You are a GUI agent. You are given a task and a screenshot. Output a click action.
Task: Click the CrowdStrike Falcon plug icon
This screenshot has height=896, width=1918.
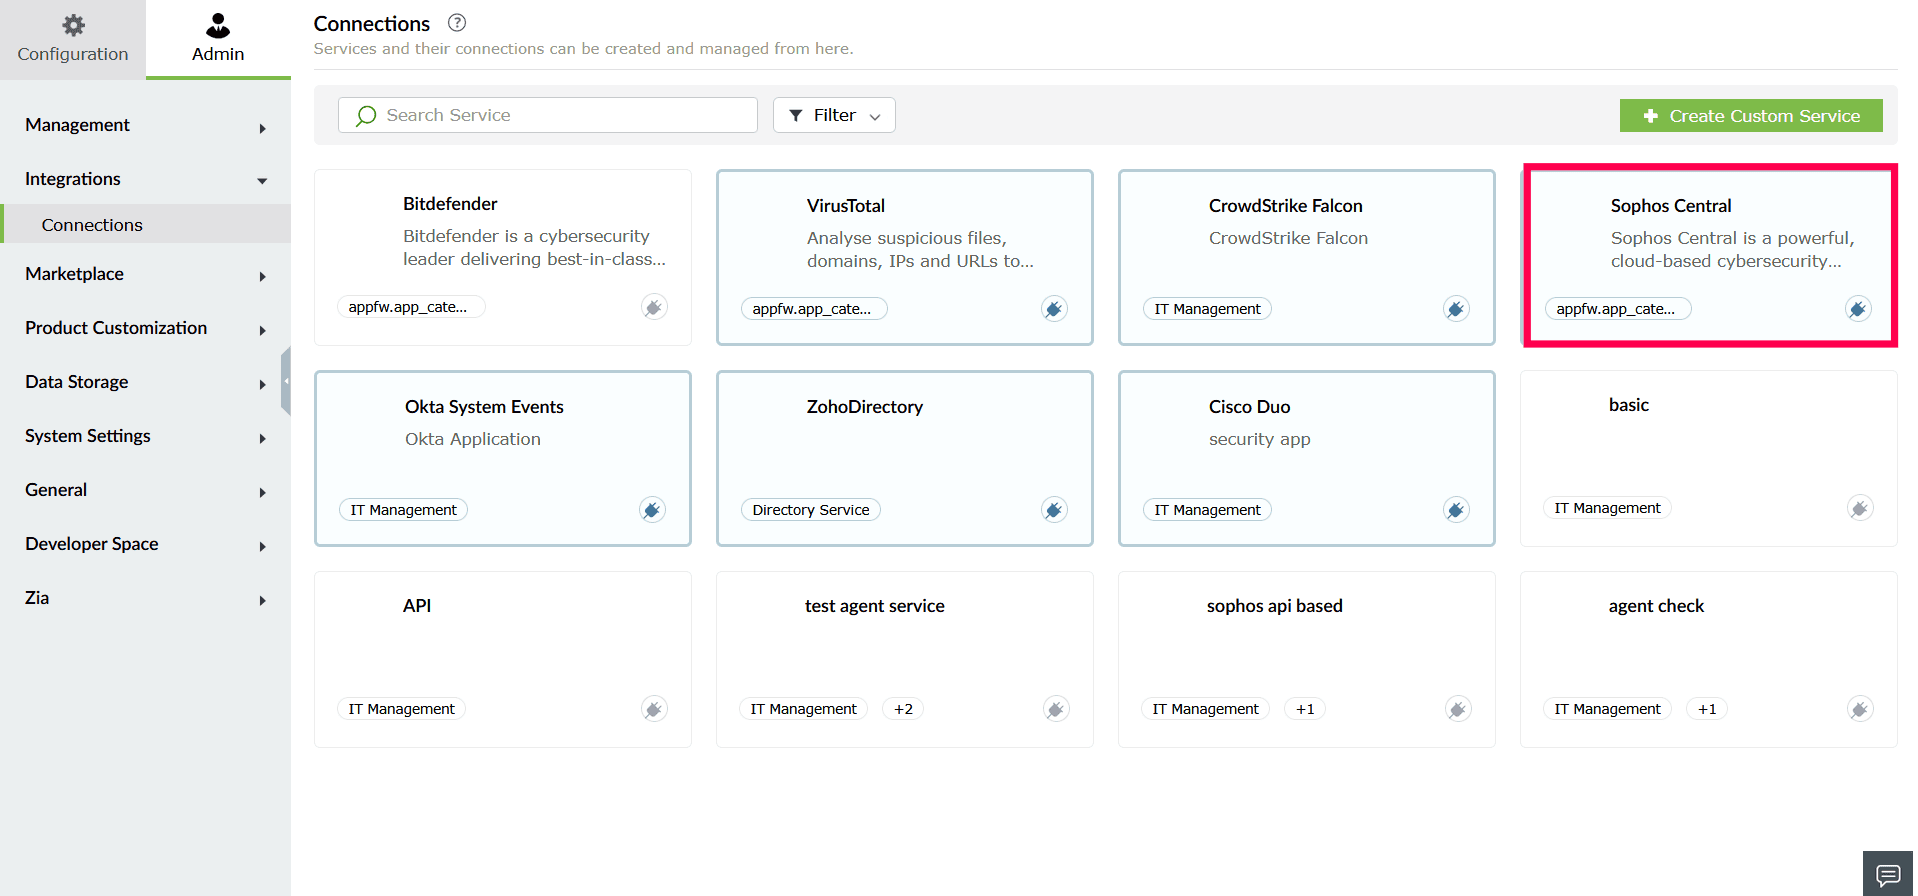pos(1456,309)
